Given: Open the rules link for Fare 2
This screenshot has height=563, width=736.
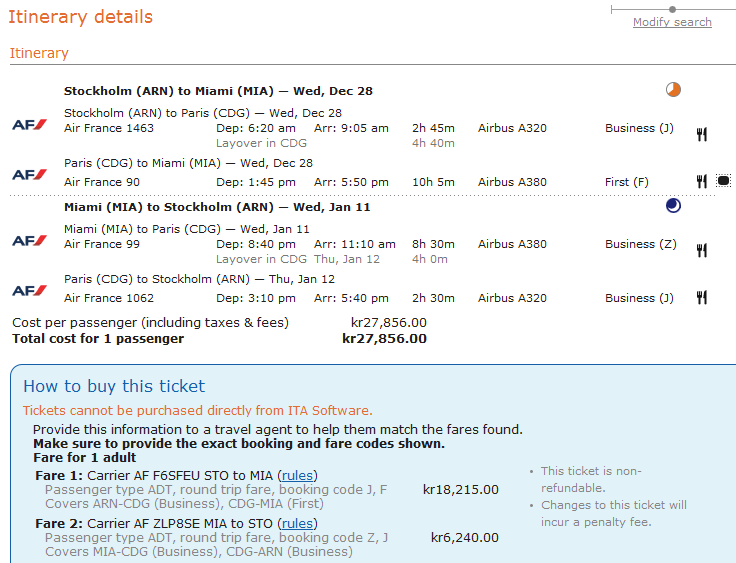Looking at the screenshot, I should coord(298,523).
